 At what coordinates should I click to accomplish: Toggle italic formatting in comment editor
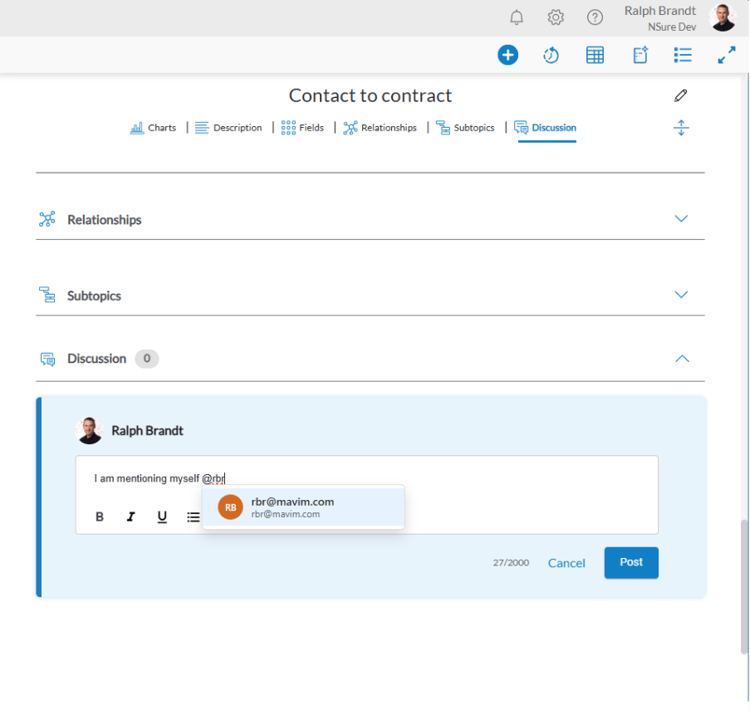(x=131, y=517)
